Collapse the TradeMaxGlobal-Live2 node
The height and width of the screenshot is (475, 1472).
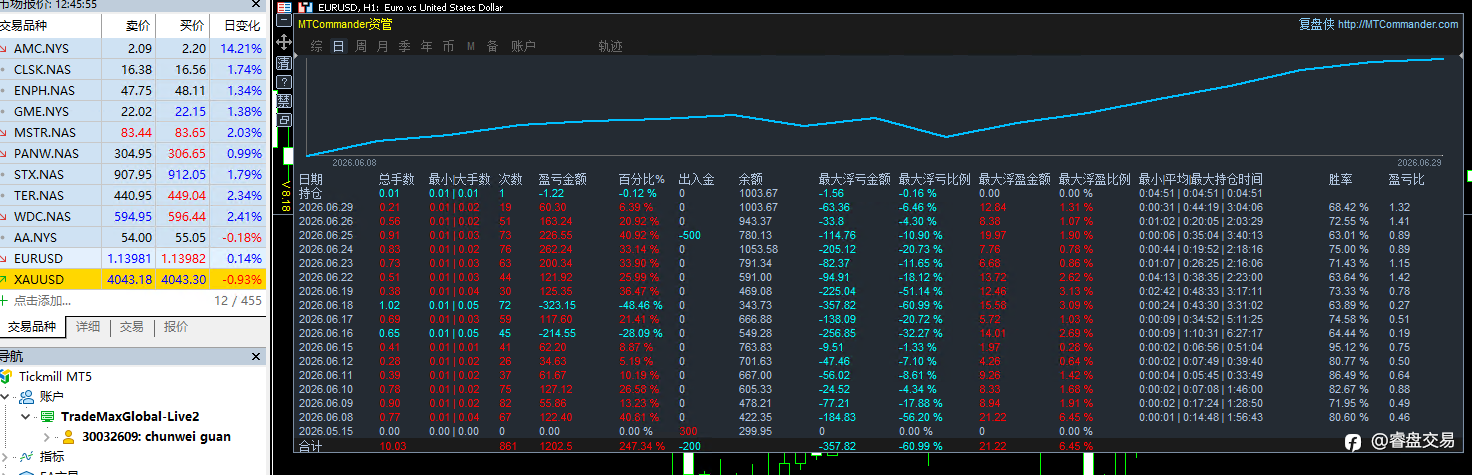point(27,416)
